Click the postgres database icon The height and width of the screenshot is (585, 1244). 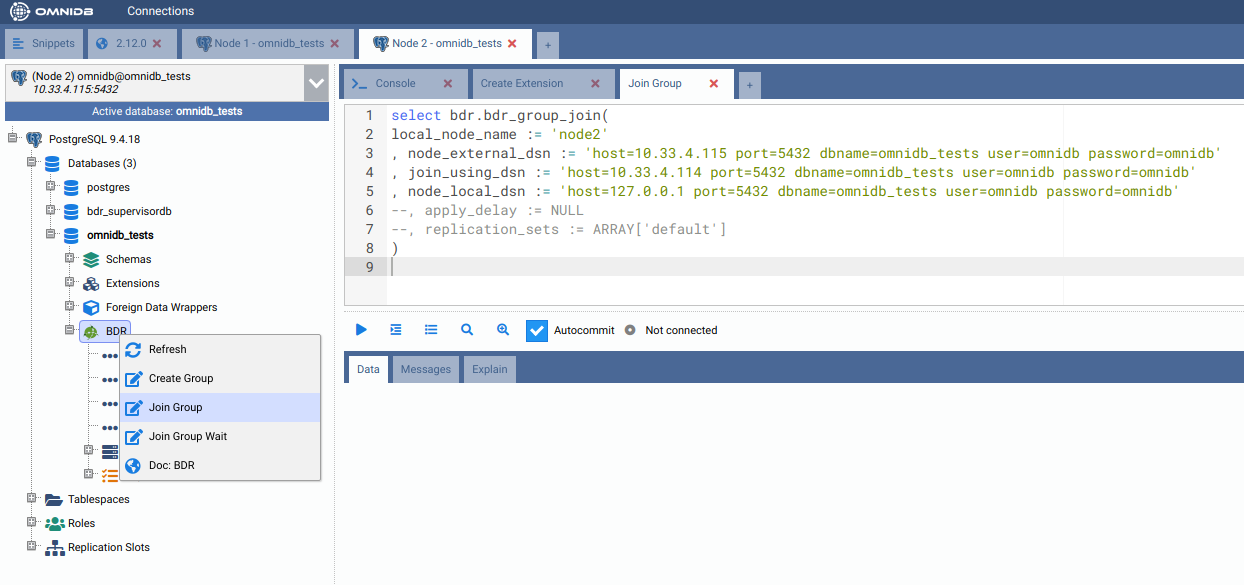70,187
